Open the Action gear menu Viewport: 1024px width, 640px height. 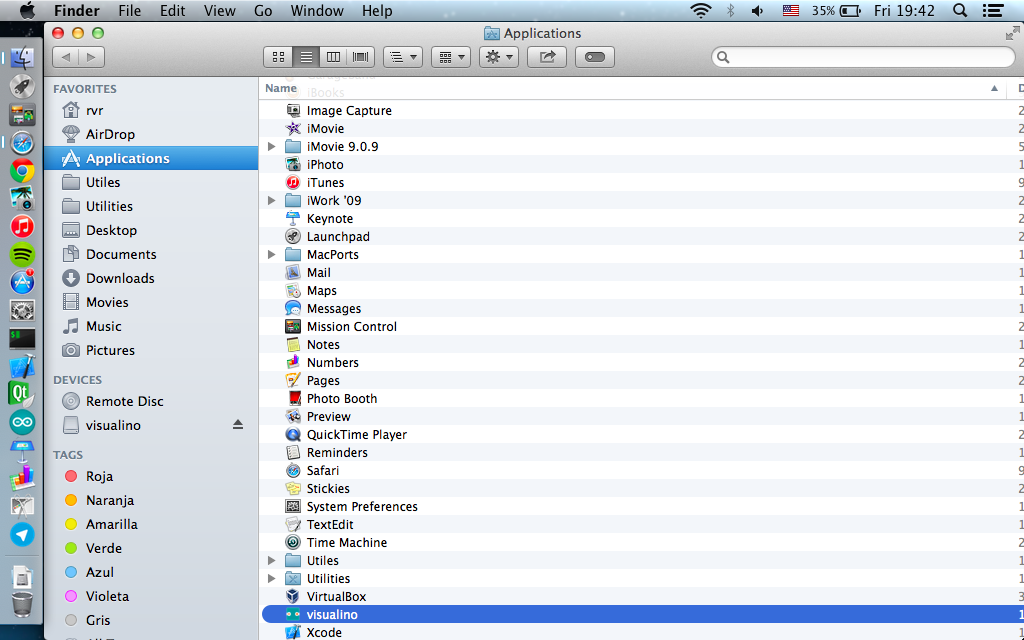click(x=499, y=57)
